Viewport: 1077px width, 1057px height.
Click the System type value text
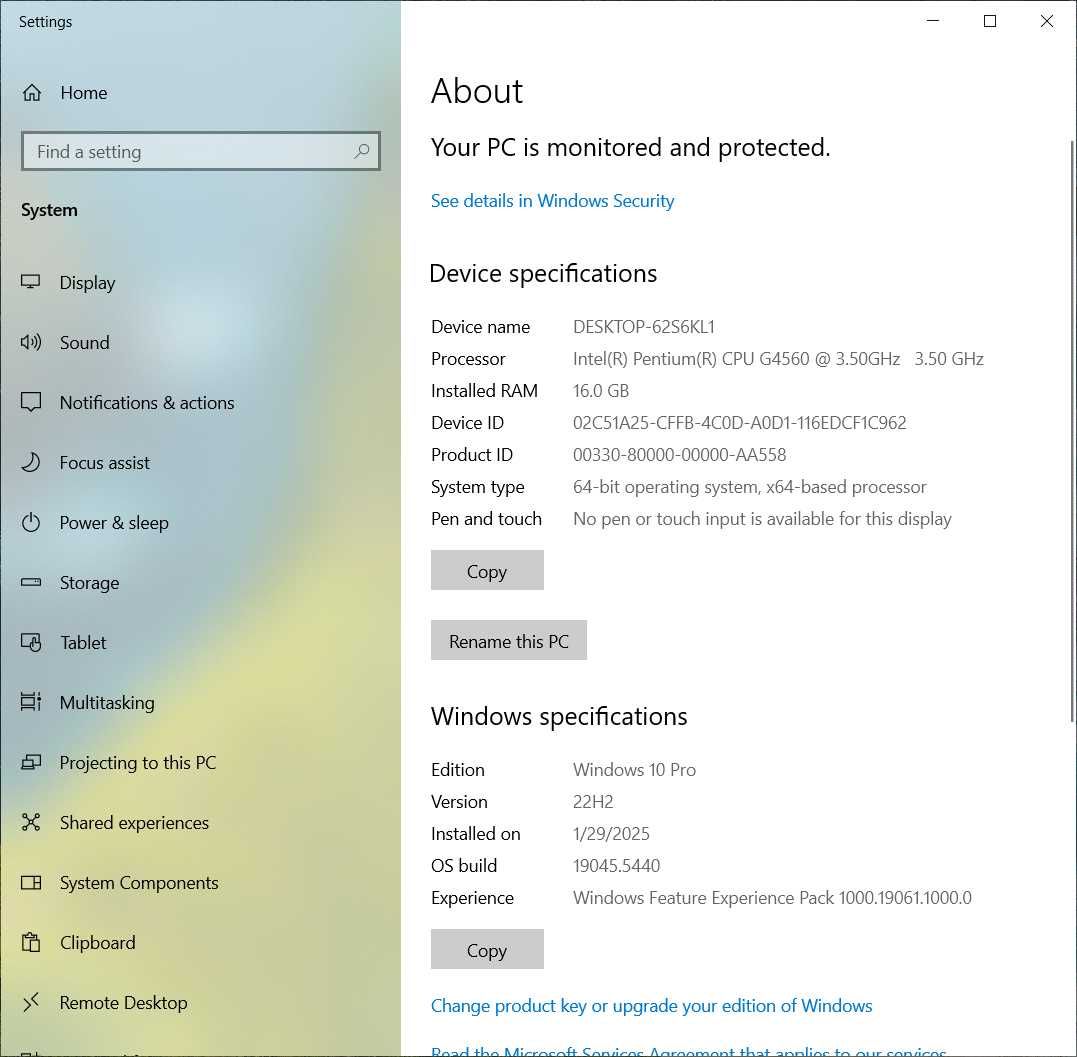[749, 487]
